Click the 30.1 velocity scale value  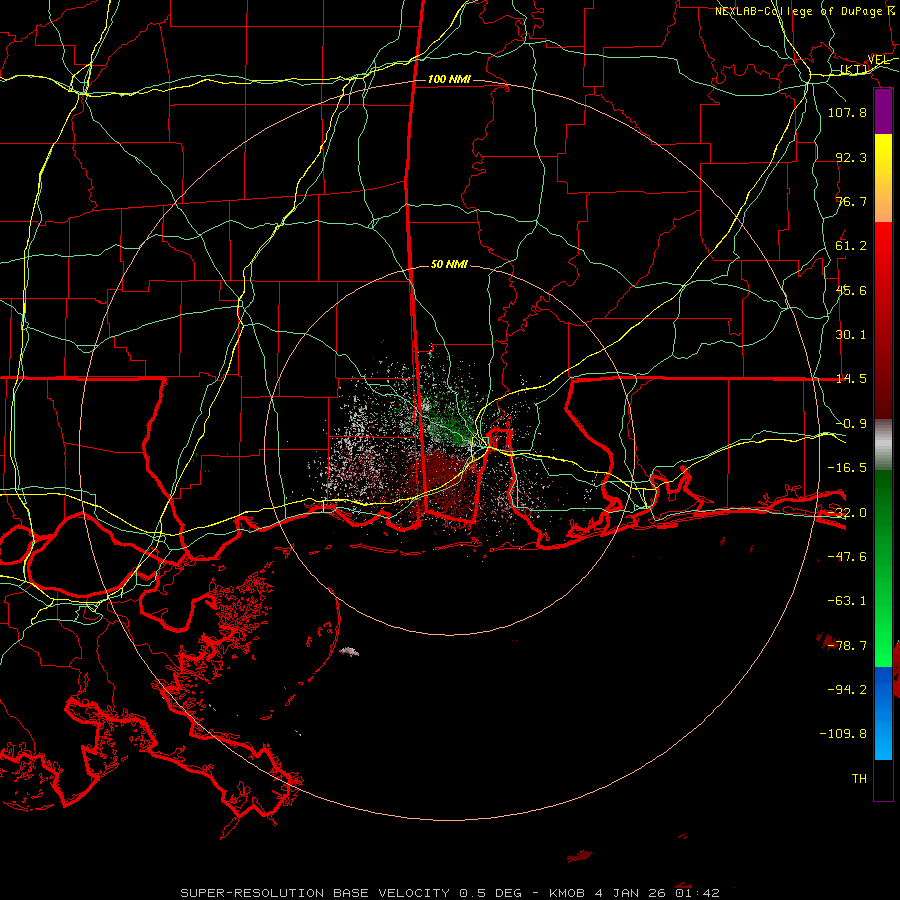(851, 335)
